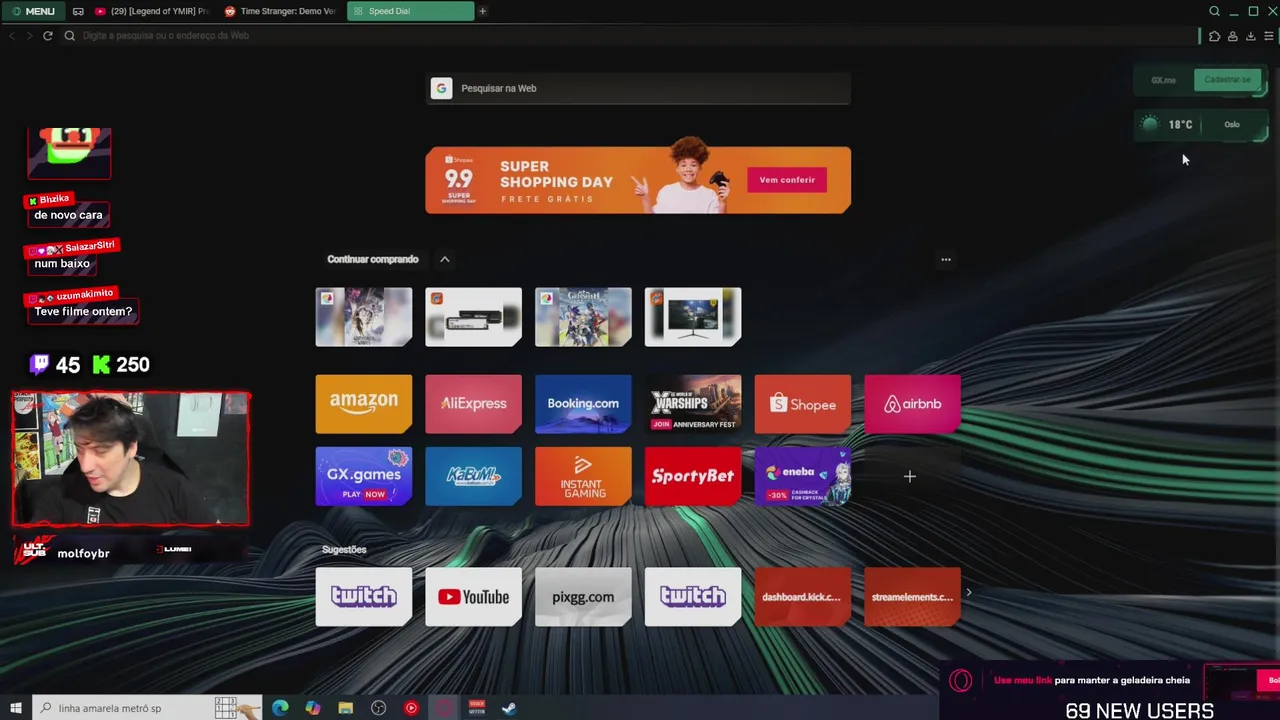Open the streamelements suggestion tile
This screenshot has height=720, width=1280.
pyautogui.click(x=912, y=597)
